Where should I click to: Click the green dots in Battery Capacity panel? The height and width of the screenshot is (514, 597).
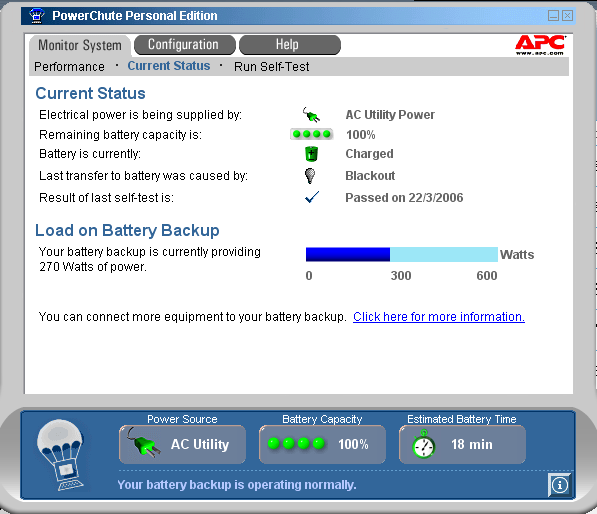[x=296, y=444]
